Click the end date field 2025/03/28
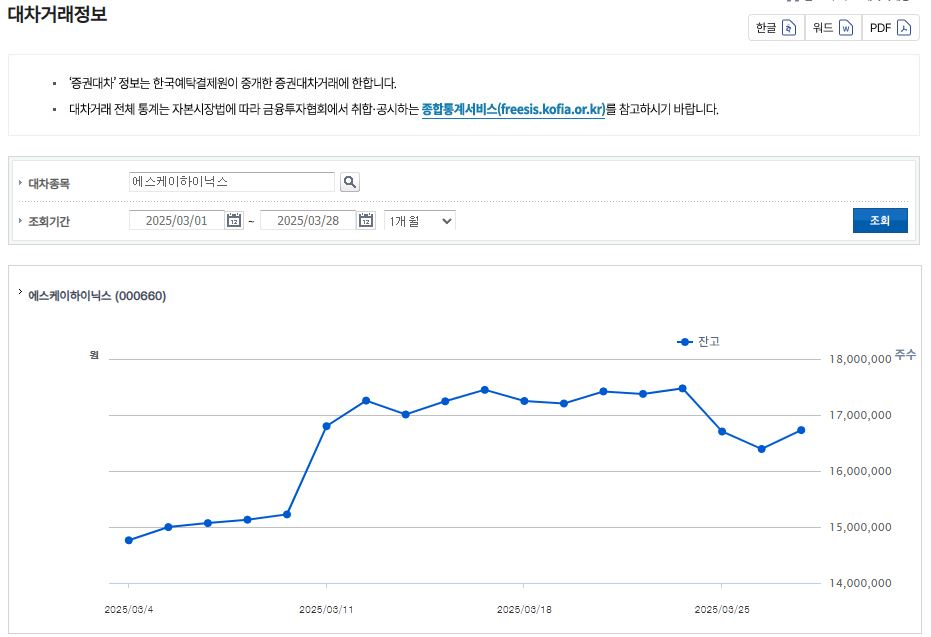Screen dimensions: 931x637 click(308, 220)
